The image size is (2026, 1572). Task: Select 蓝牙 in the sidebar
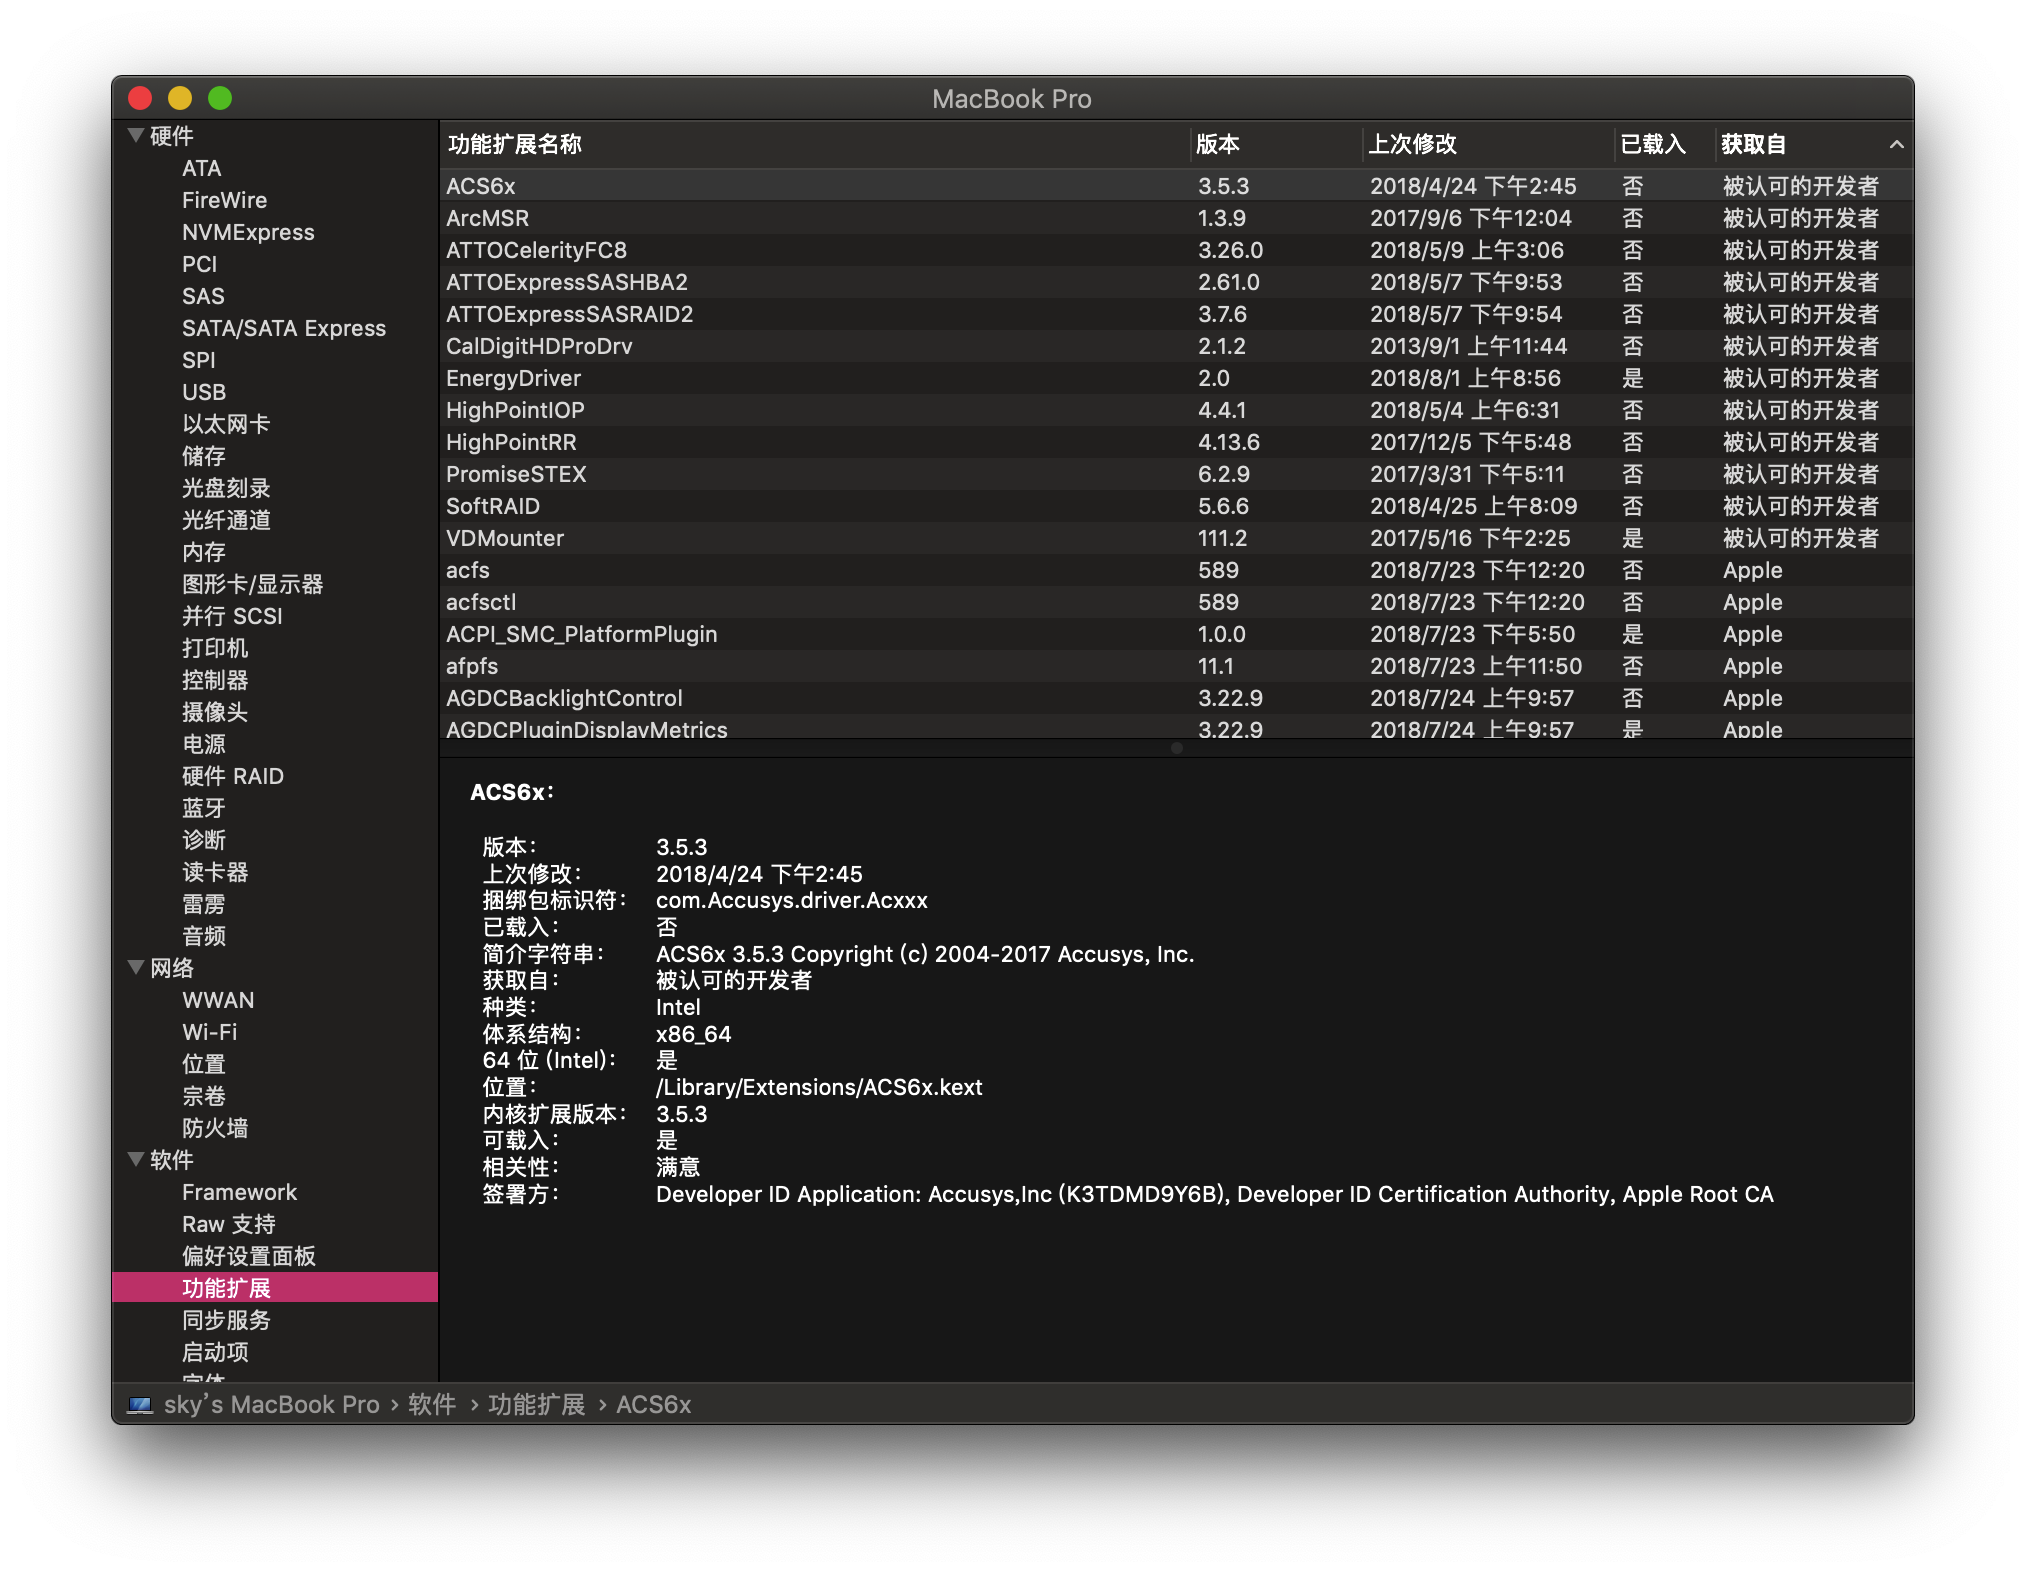pos(204,808)
